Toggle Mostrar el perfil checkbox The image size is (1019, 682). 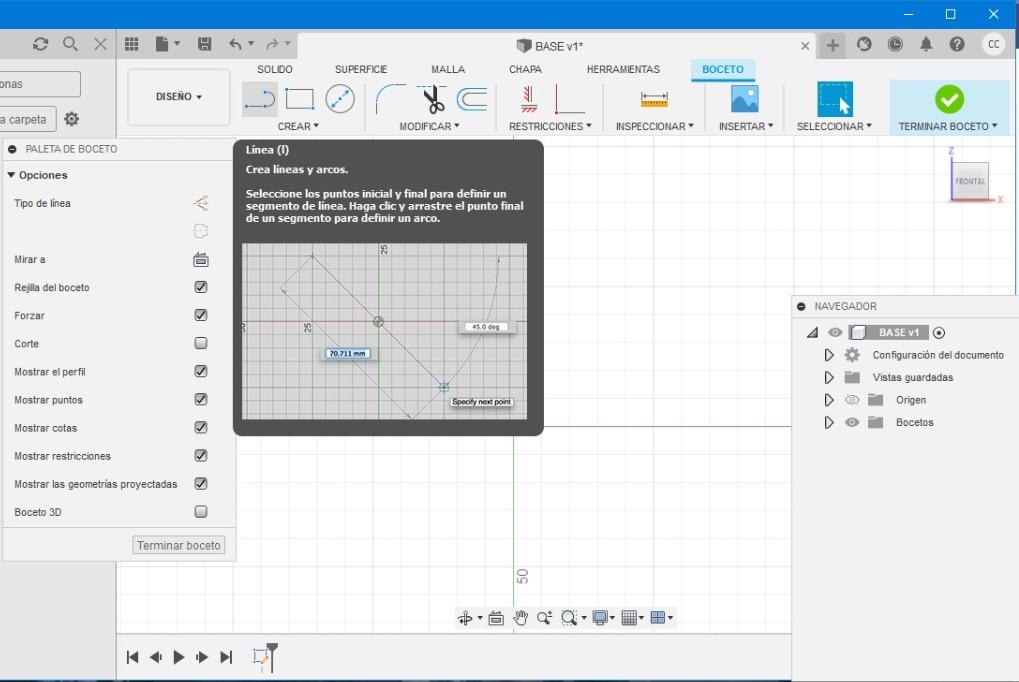coord(201,371)
